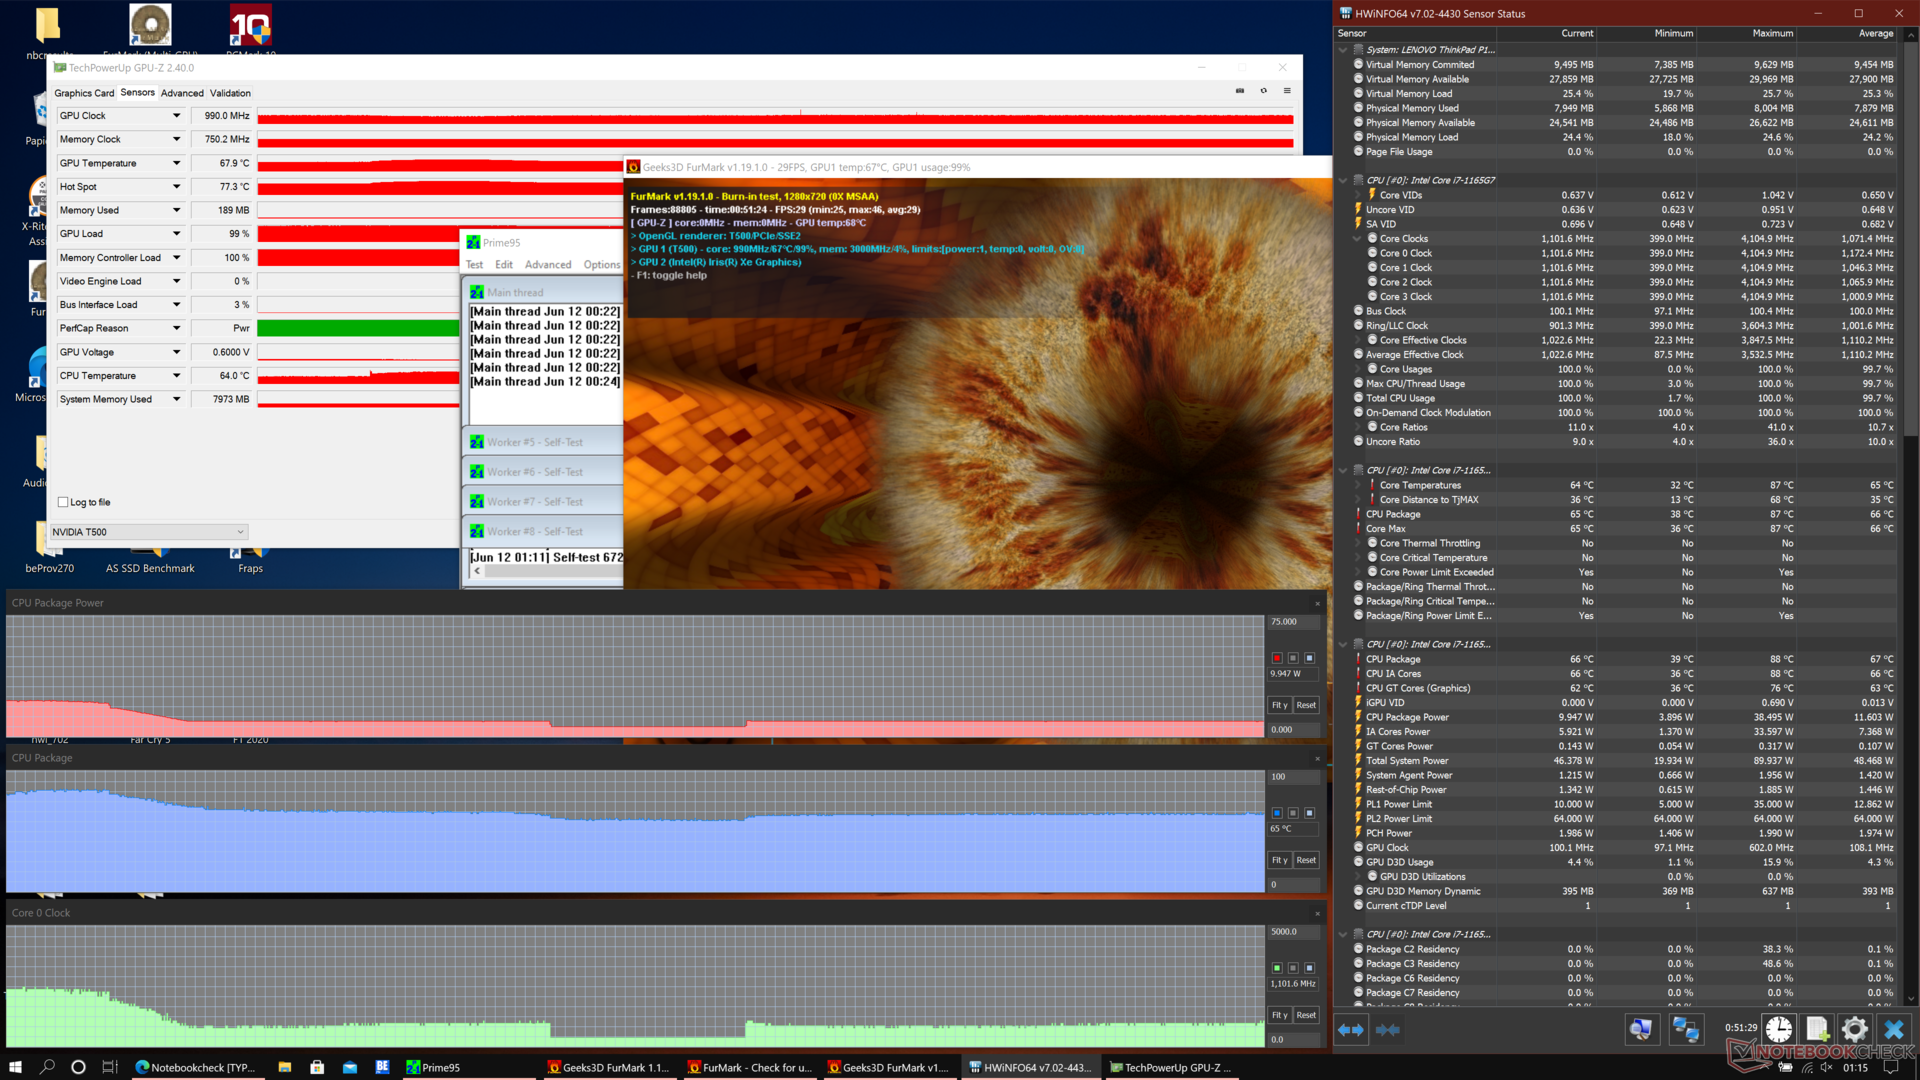This screenshot has width=1920, height=1080.
Task: Click the HWiNFO settings gear icon
Action: 1855,1029
